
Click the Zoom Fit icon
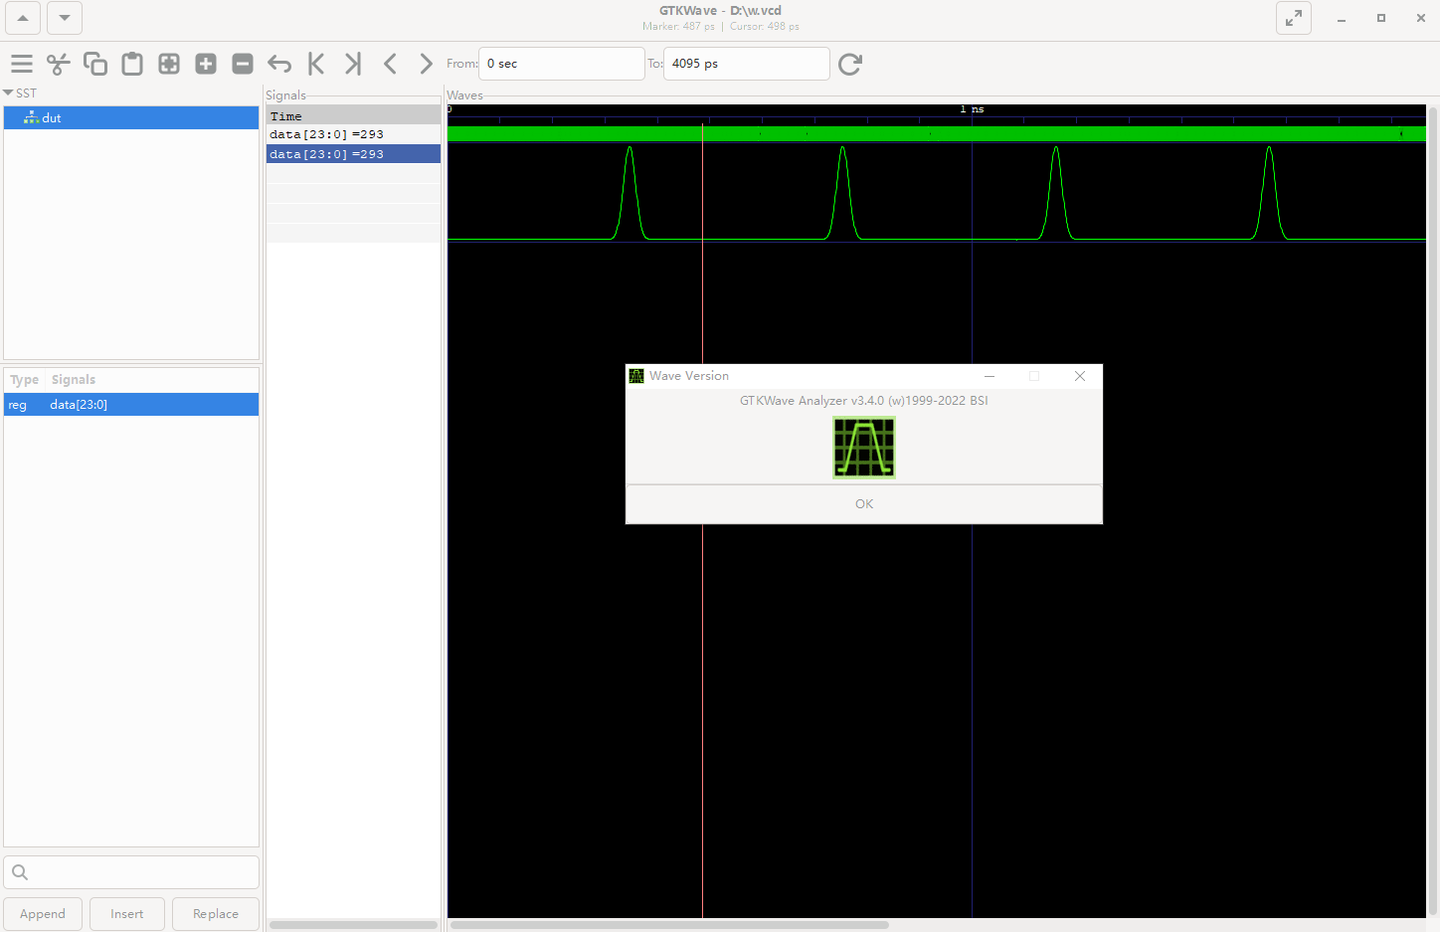[x=168, y=63]
